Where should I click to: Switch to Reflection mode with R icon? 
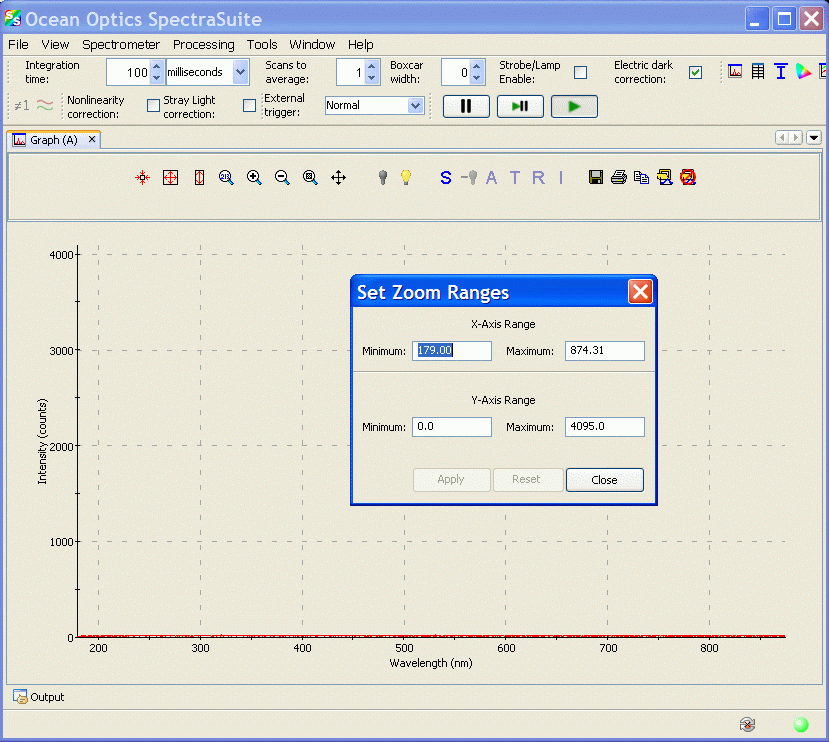pyautogui.click(x=538, y=178)
